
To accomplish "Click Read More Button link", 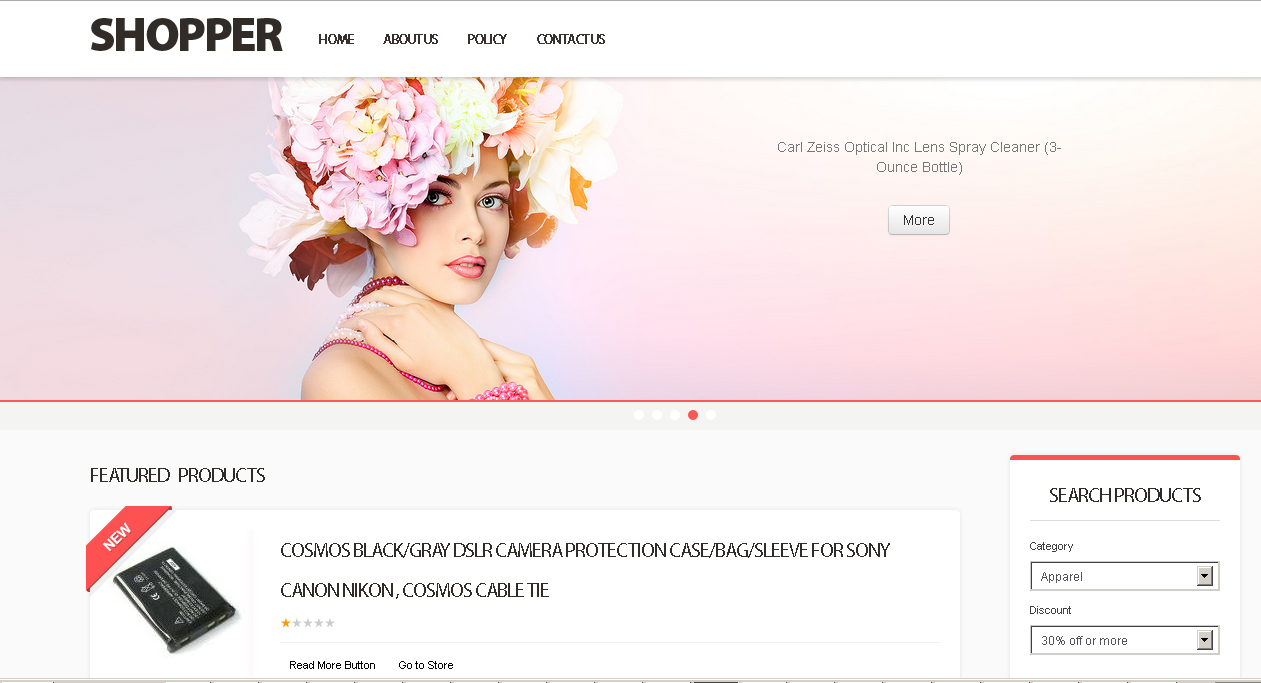I will [332, 665].
